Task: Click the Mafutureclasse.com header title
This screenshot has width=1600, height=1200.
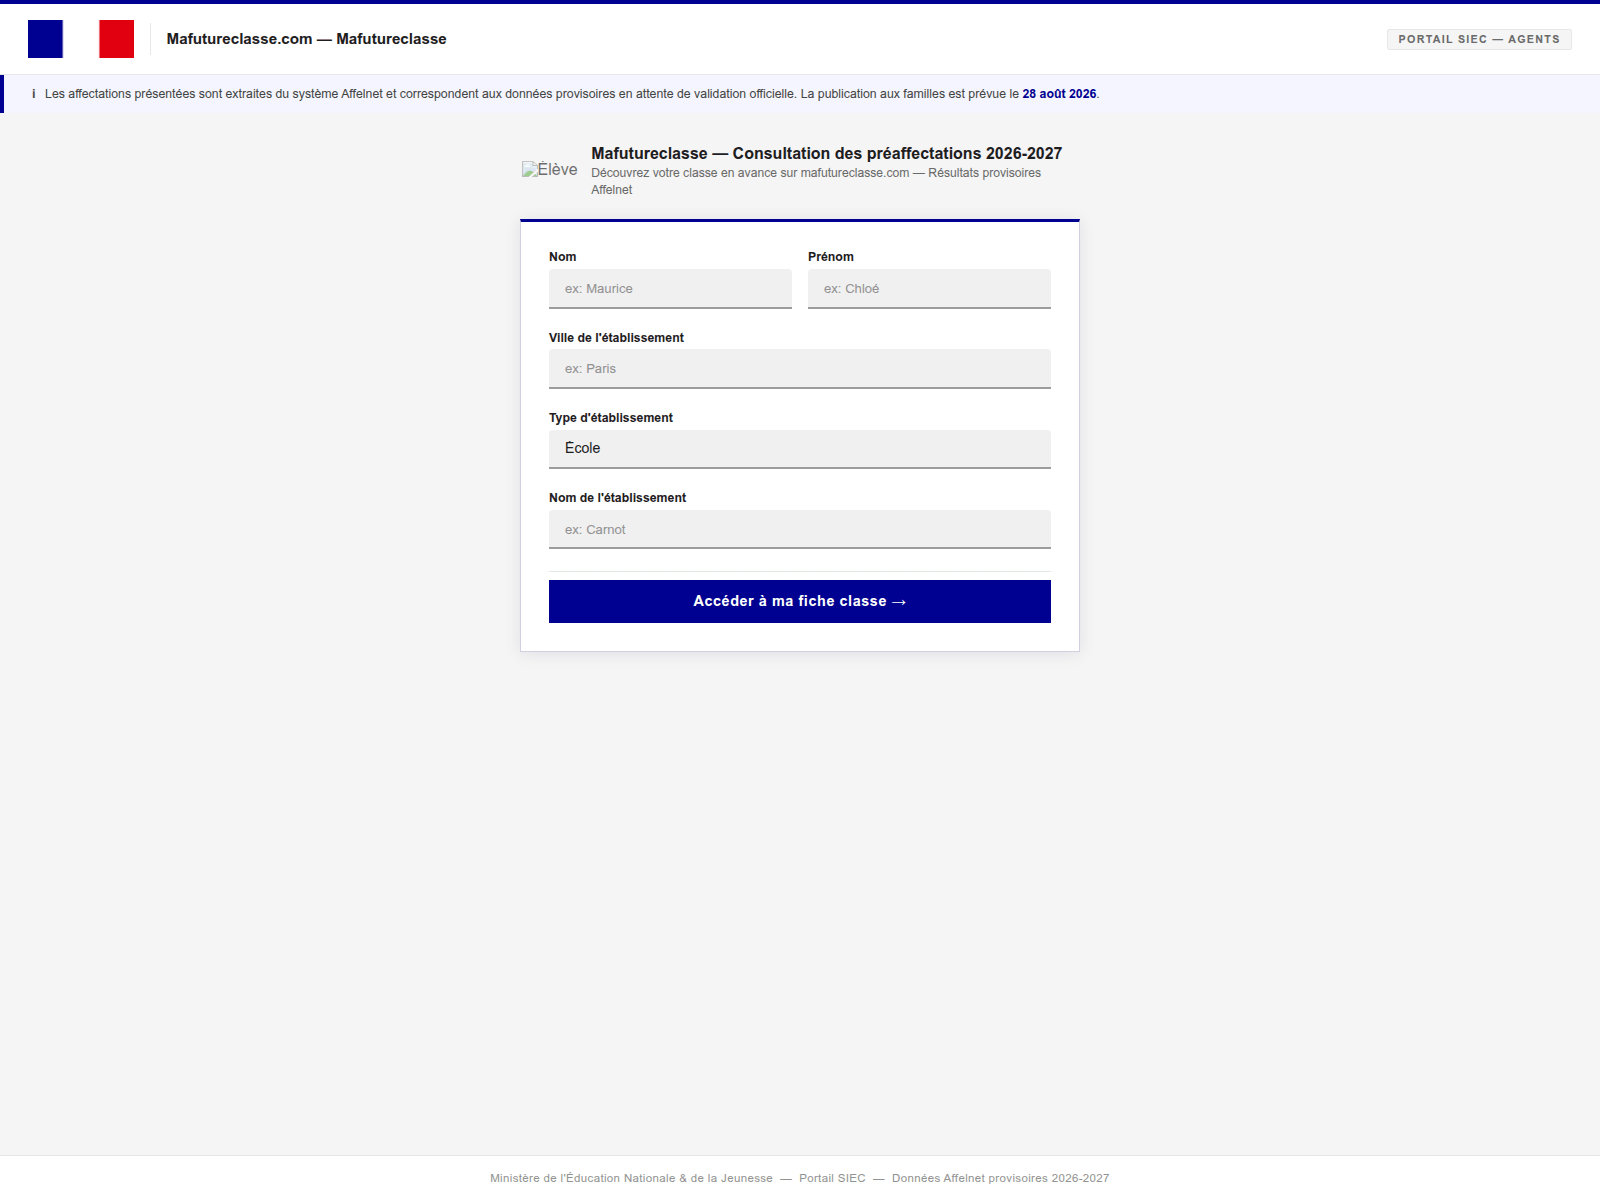Action: [x=306, y=39]
